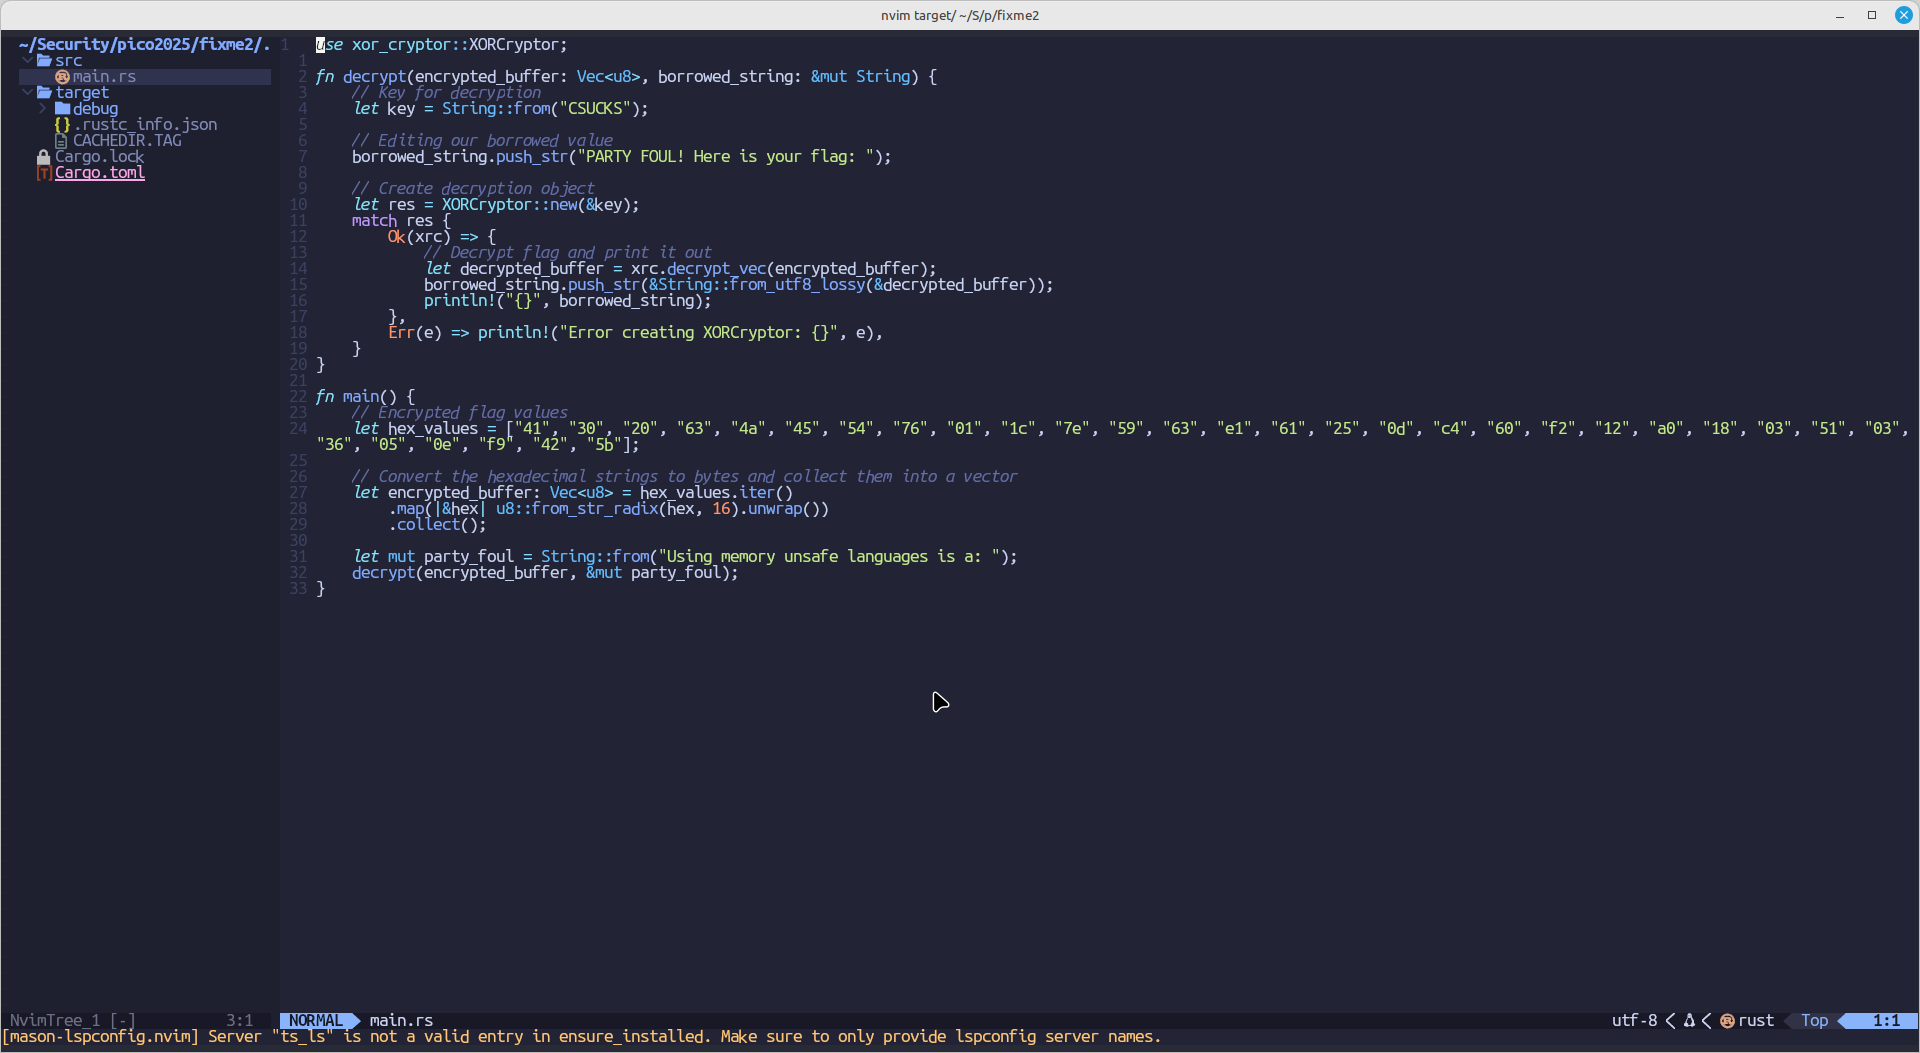
Task: Click the padlock icon beside Cargo.lock
Action: tap(43, 157)
